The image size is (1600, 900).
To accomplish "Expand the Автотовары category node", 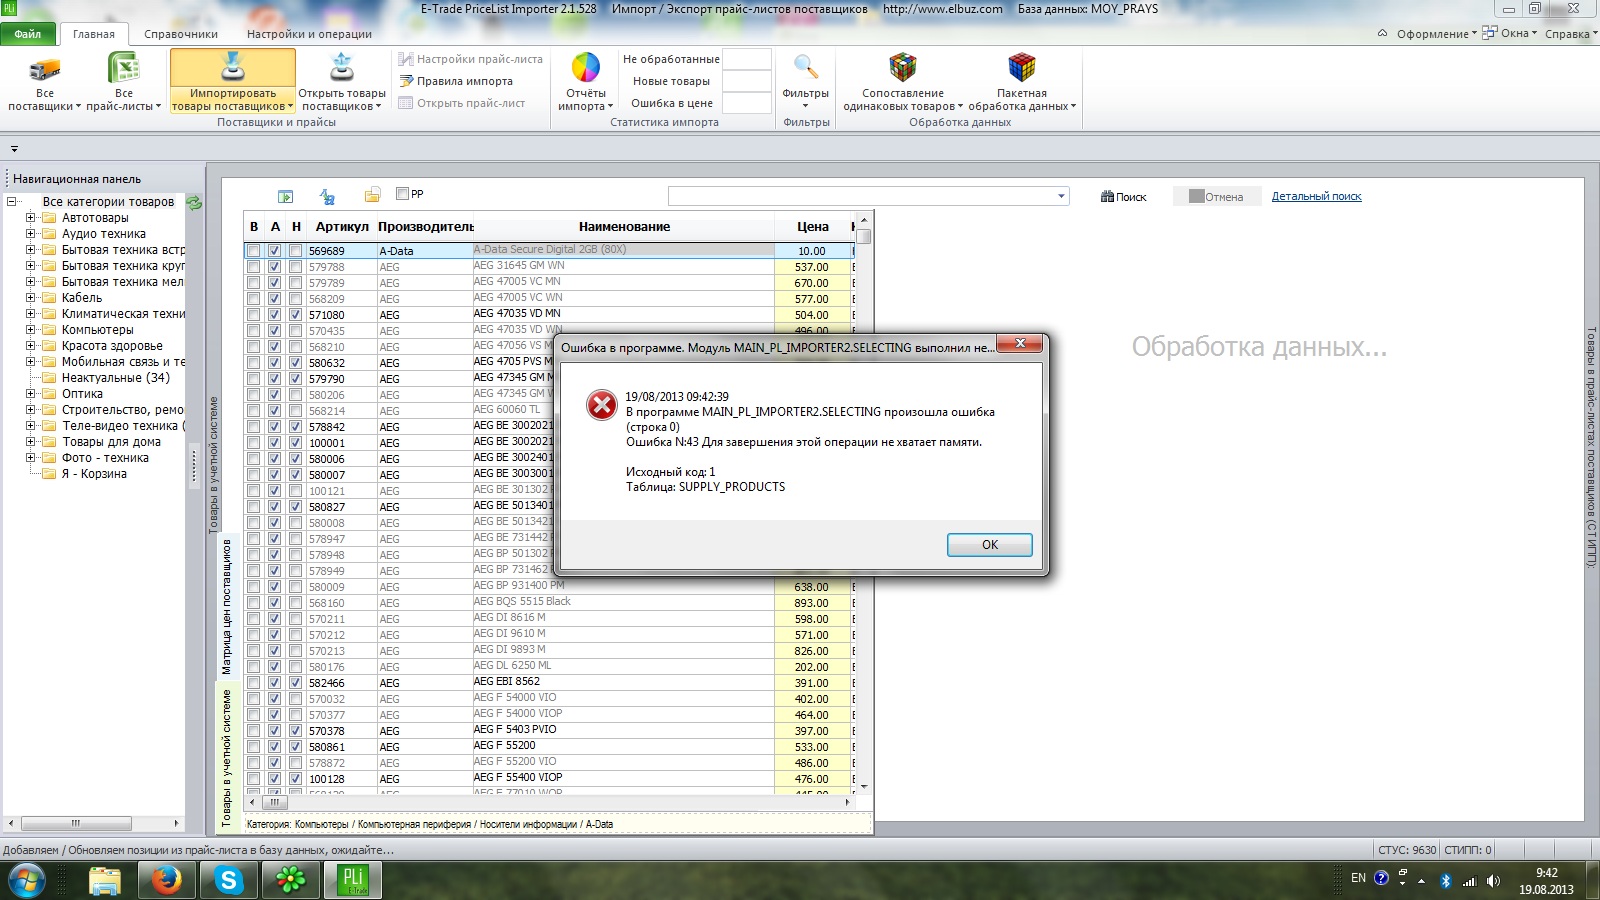I will (x=31, y=218).
